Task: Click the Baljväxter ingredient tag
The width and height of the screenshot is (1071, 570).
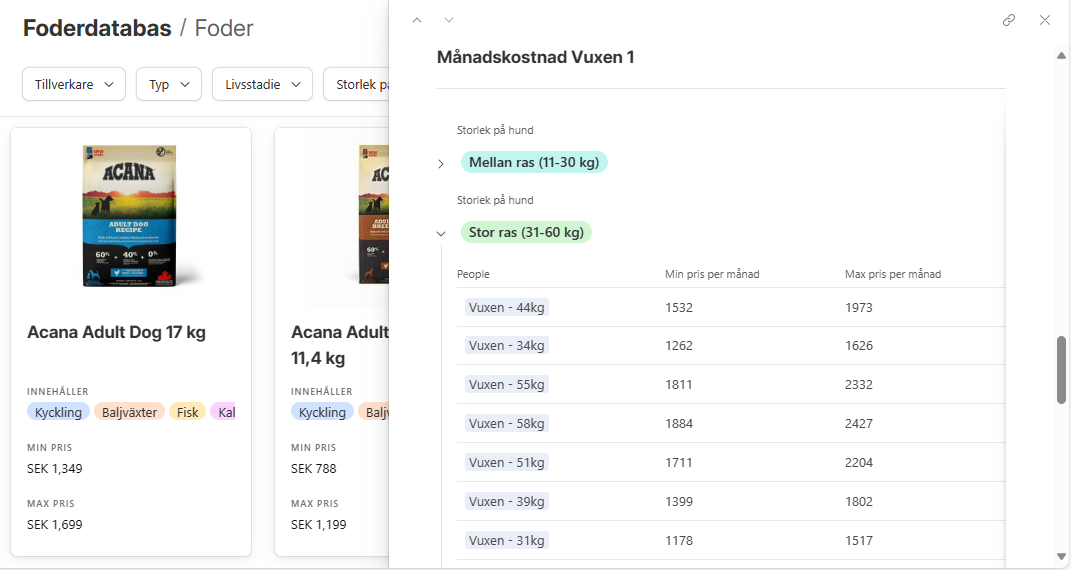Action: coord(129,412)
